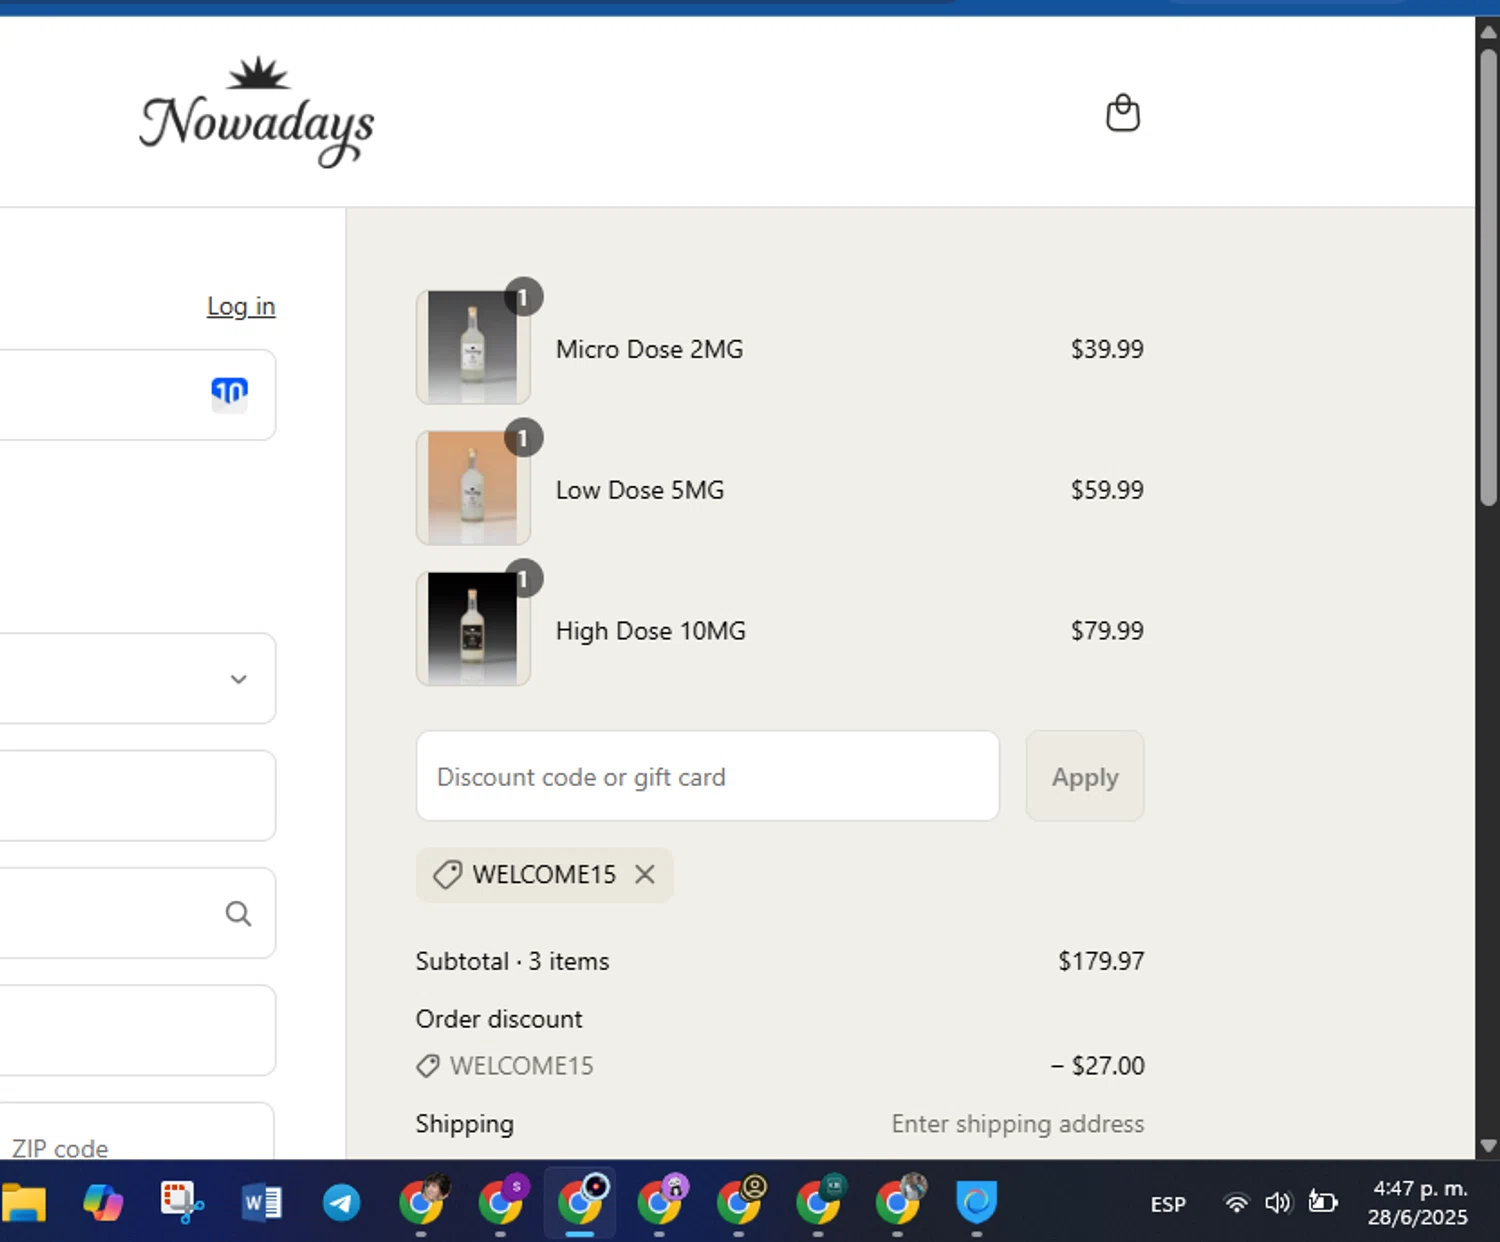The width and height of the screenshot is (1500, 1242).
Task: Click the Order discount label
Action: pyautogui.click(x=499, y=1019)
